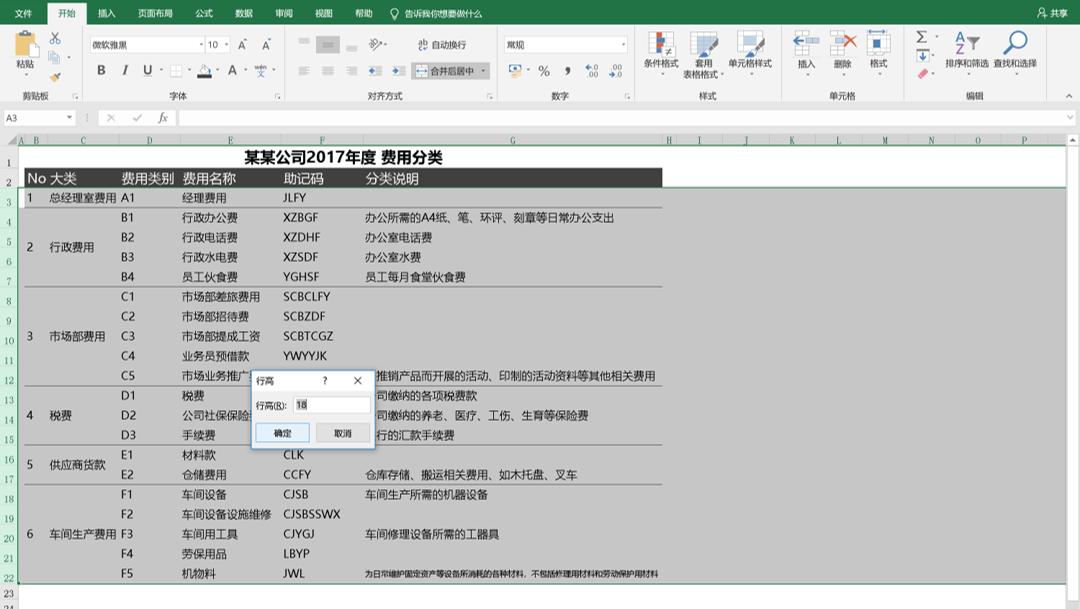The image size is (1080, 609).
Task: Click the 取消 cancel button
Action: coord(341,432)
